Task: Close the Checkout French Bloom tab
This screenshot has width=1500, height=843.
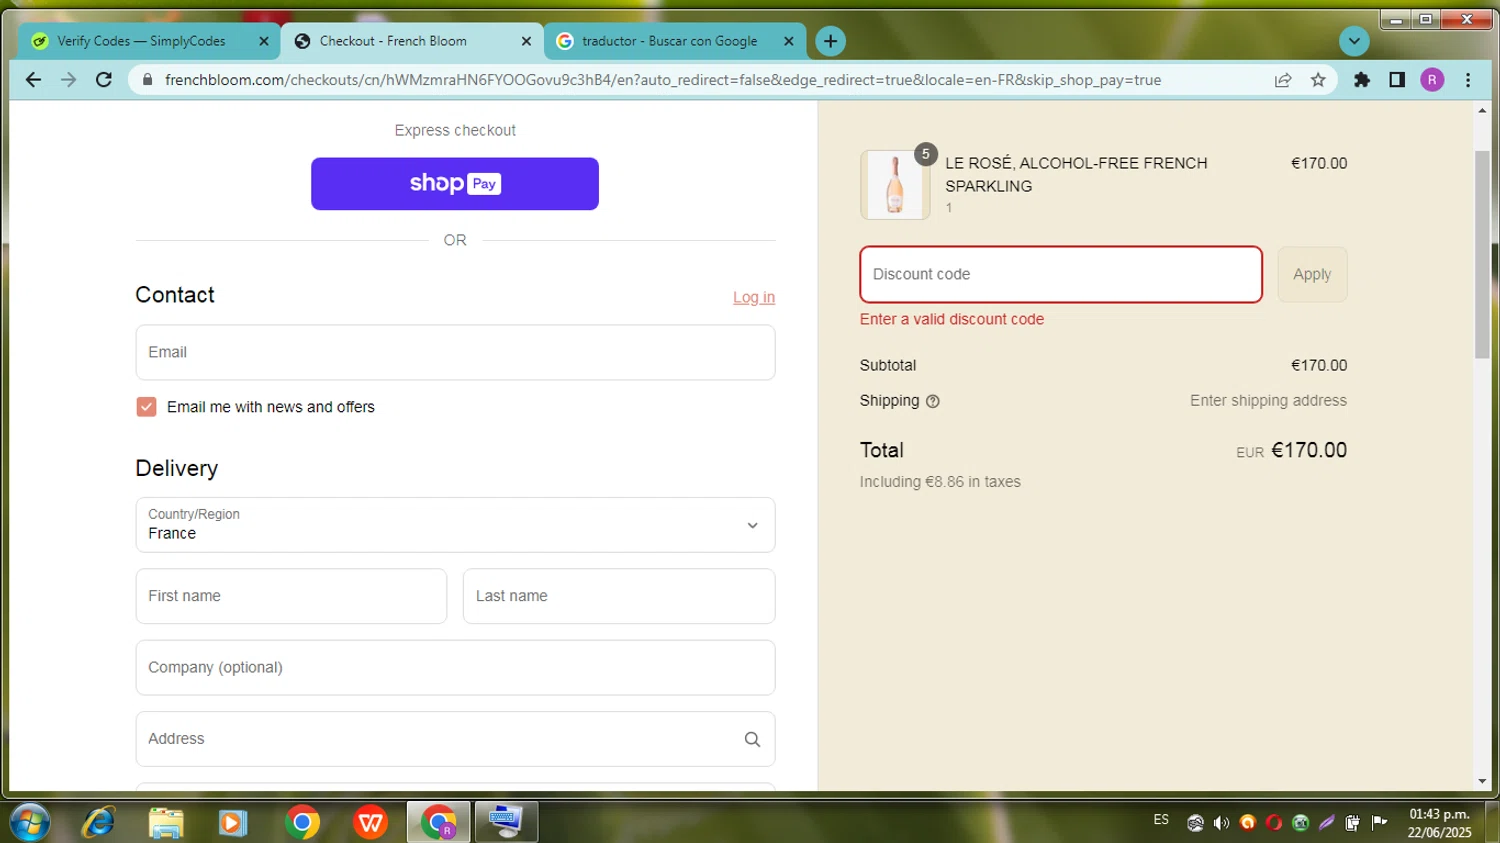Action: pyautogui.click(x=526, y=41)
